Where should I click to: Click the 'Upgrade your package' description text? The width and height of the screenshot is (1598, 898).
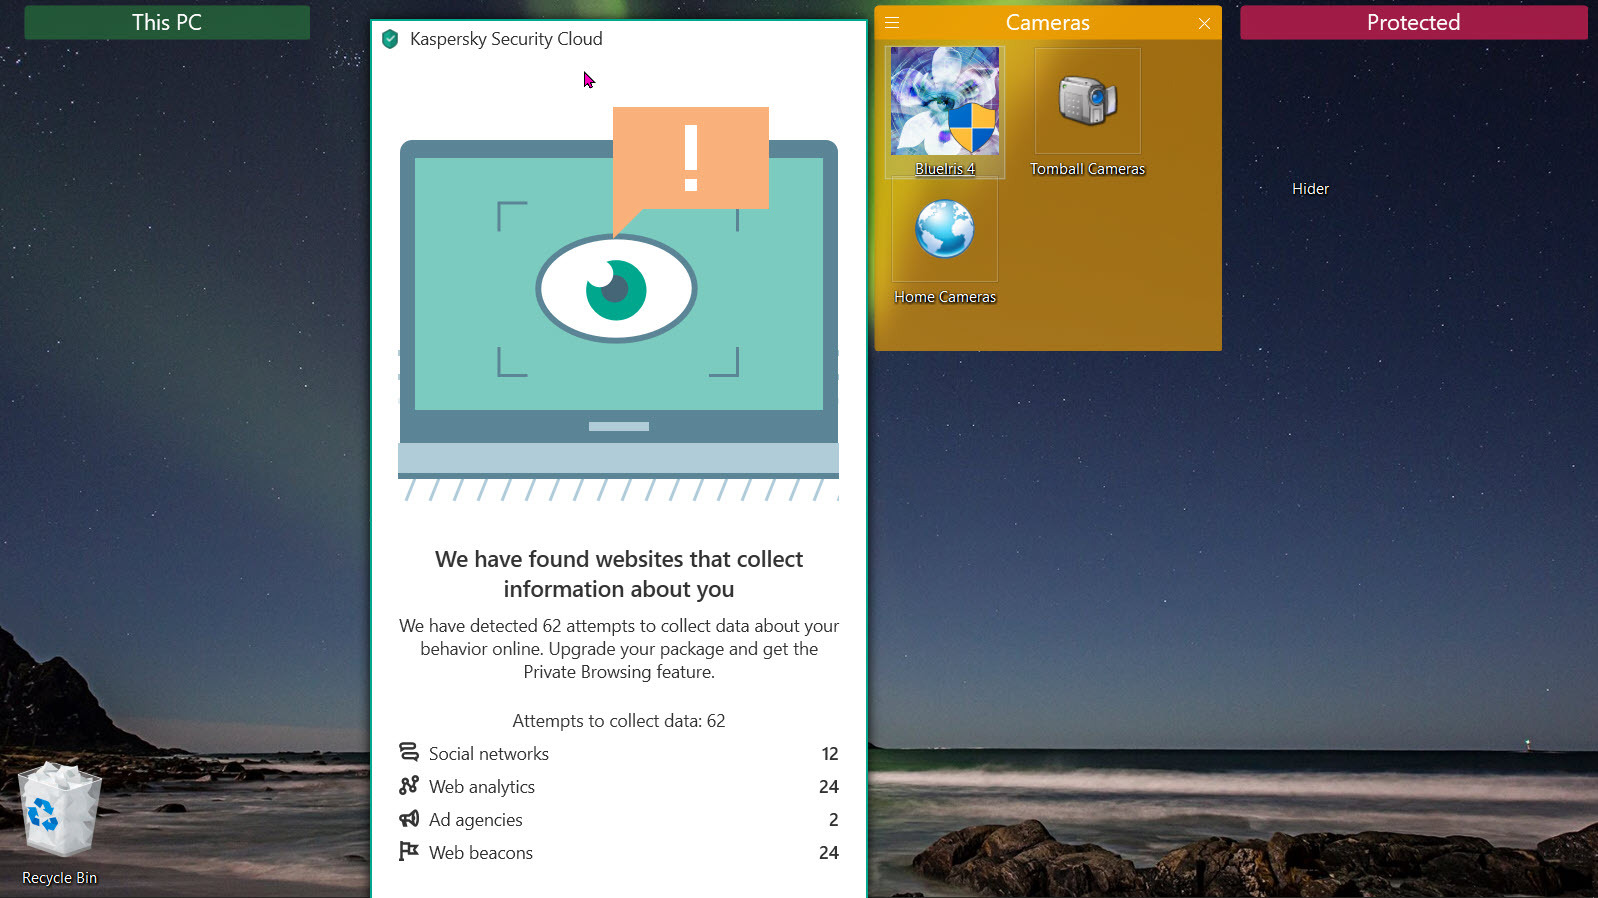click(619, 649)
